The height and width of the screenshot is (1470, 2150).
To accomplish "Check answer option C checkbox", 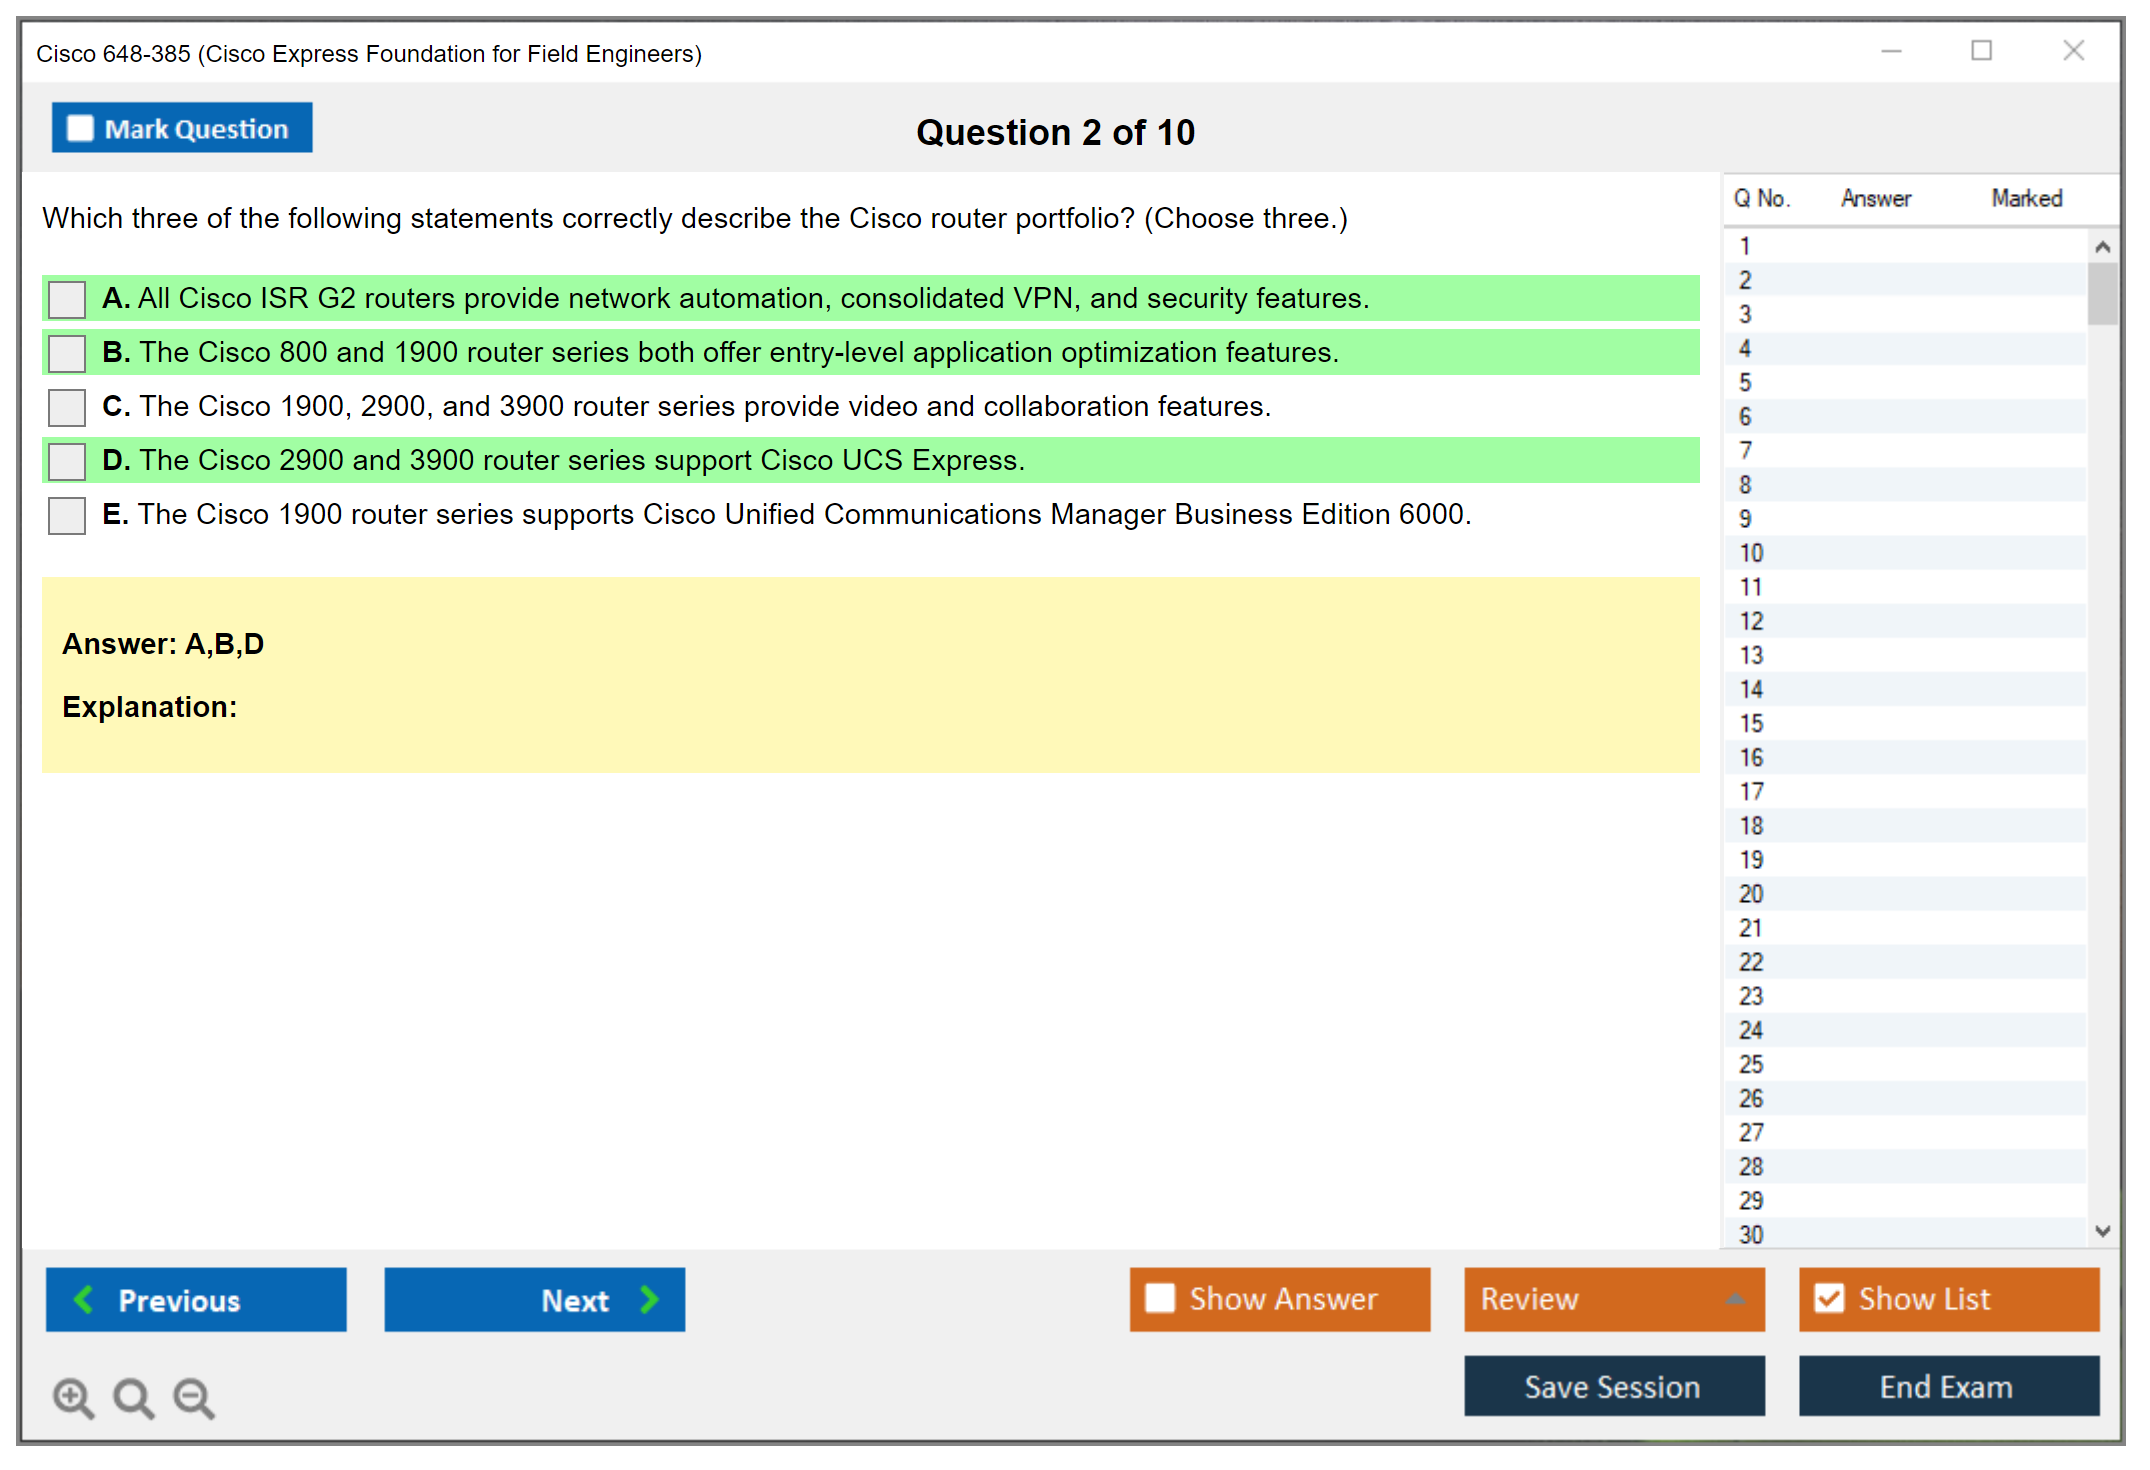I will 67,407.
